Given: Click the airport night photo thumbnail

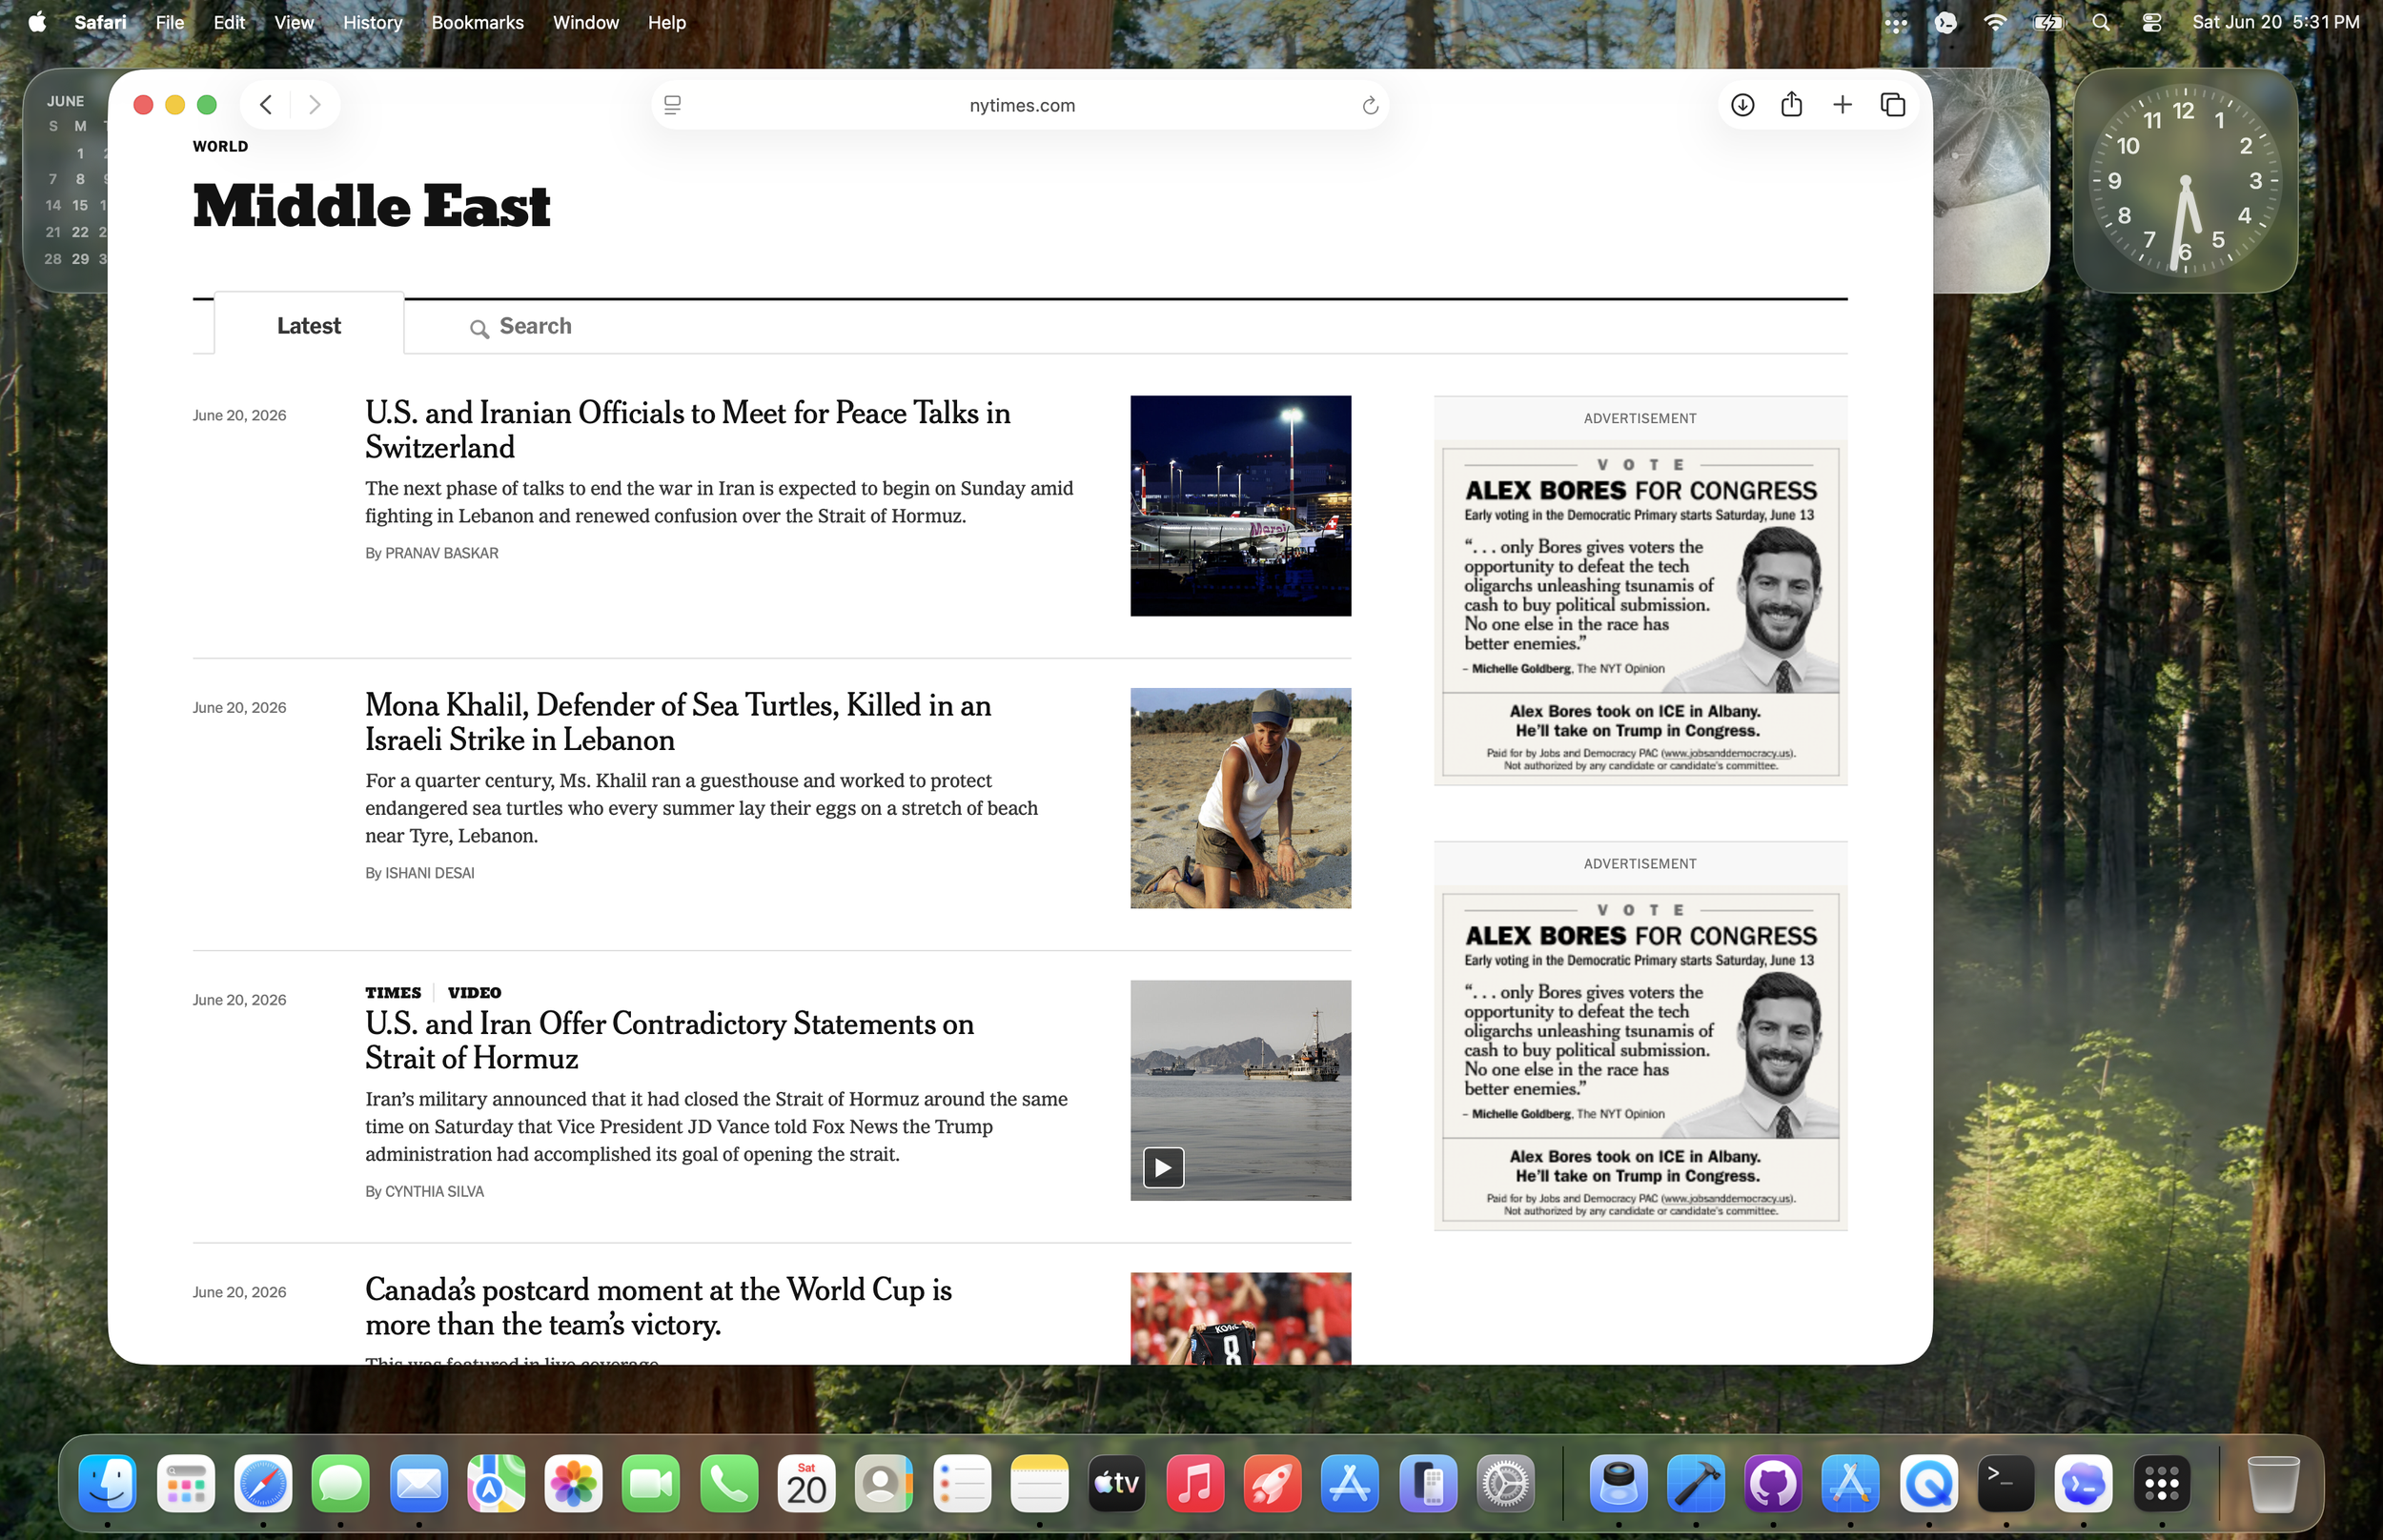Looking at the screenshot, I should 1240,506.
